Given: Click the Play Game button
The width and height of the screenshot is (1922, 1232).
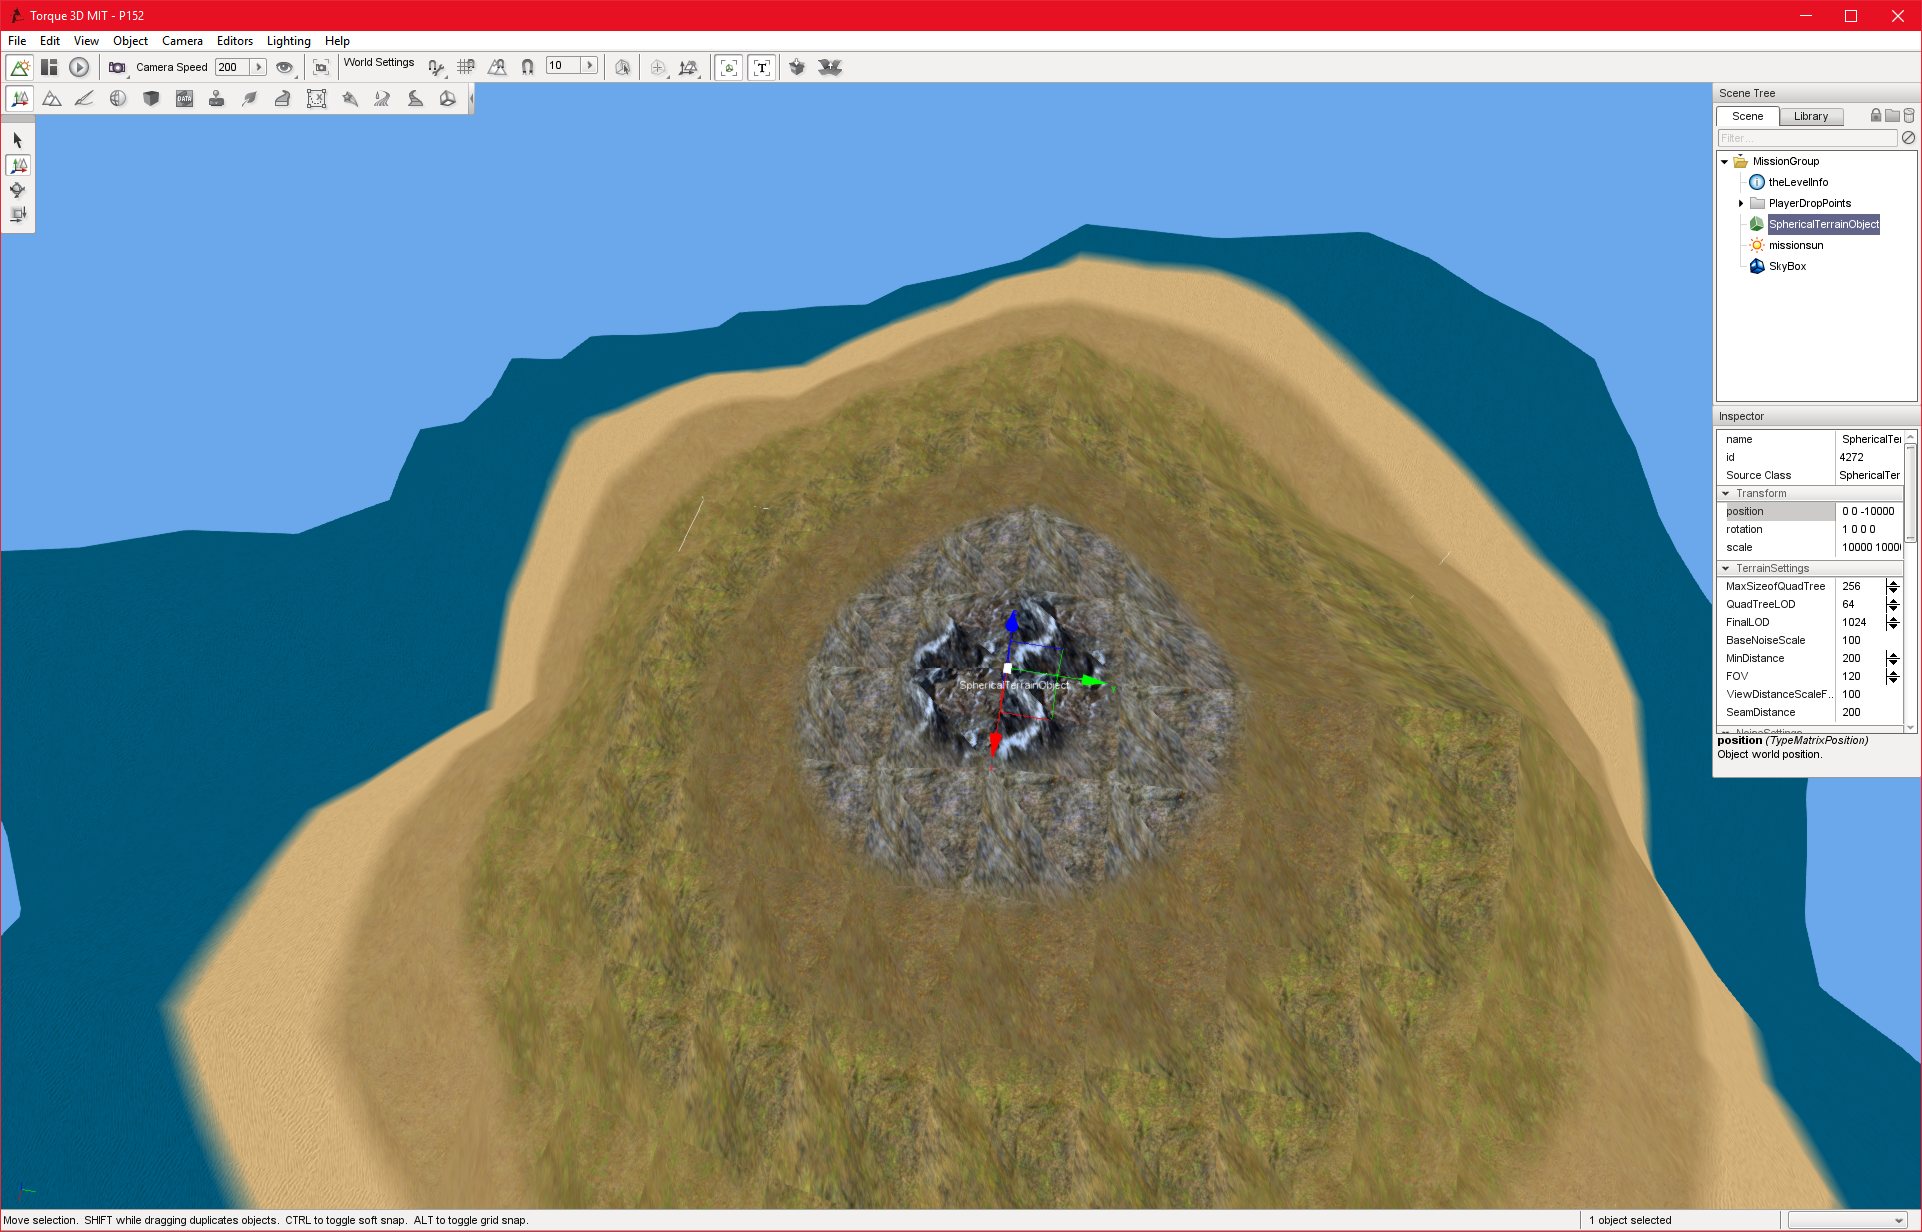Looking at the screenshot, I should [x=79, y=67].
